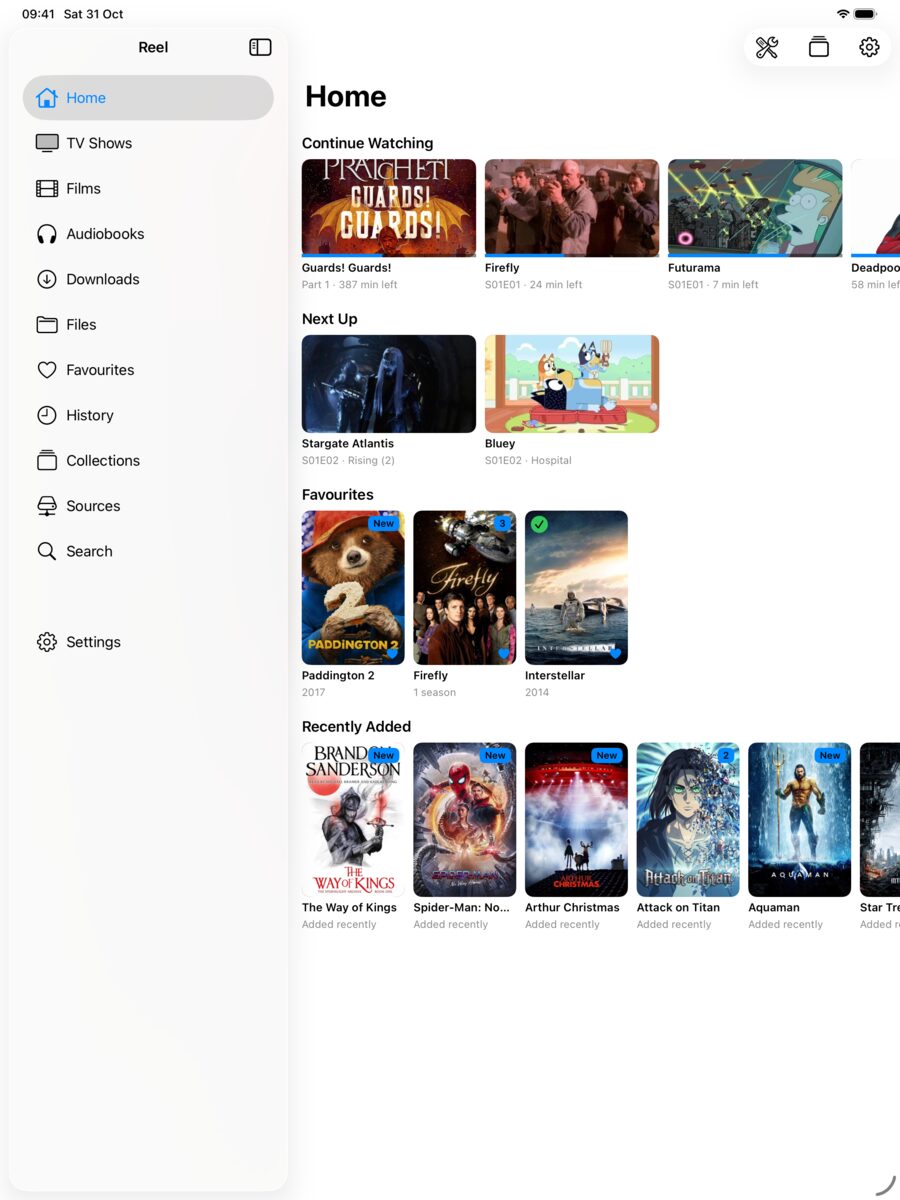Open Downloads section
This screenshot has width=900, height=1200.
pos(103,279)
